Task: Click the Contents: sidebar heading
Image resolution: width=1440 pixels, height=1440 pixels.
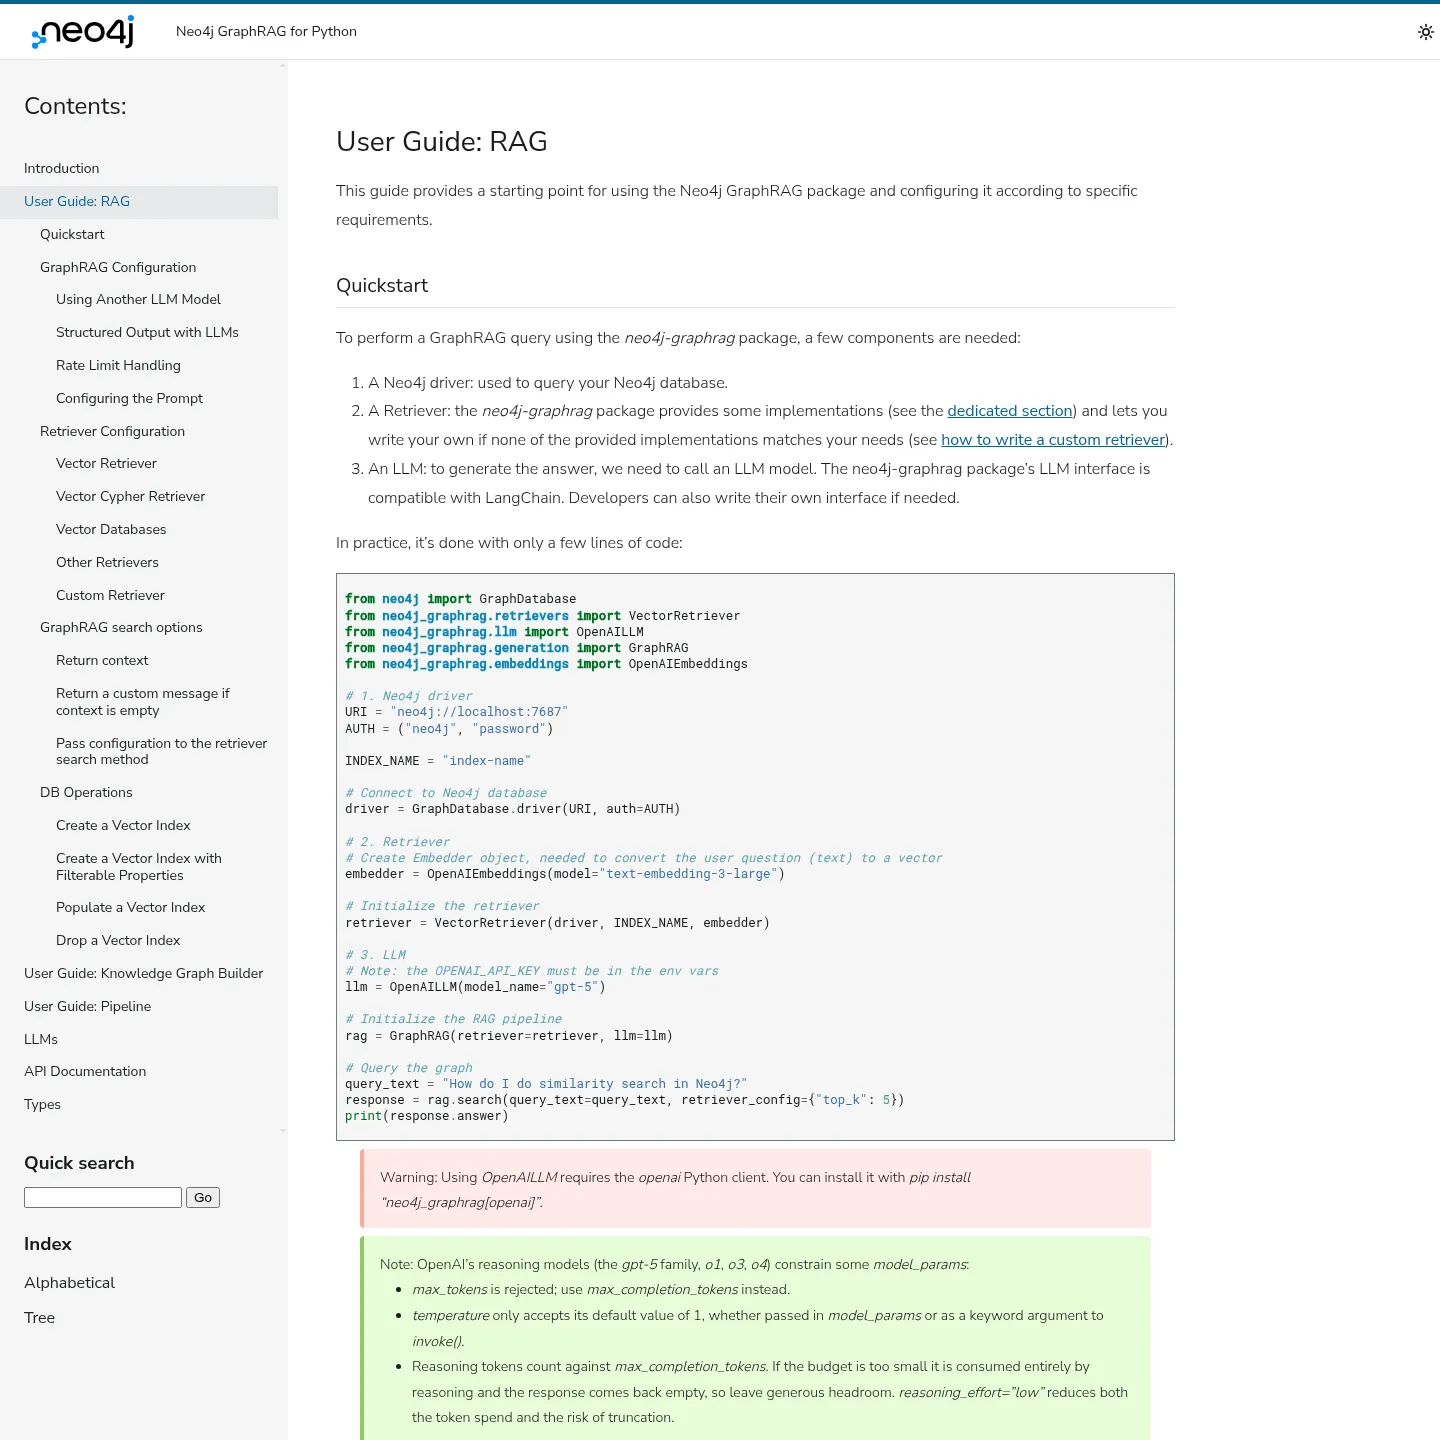Action: (x=75, y=106)
